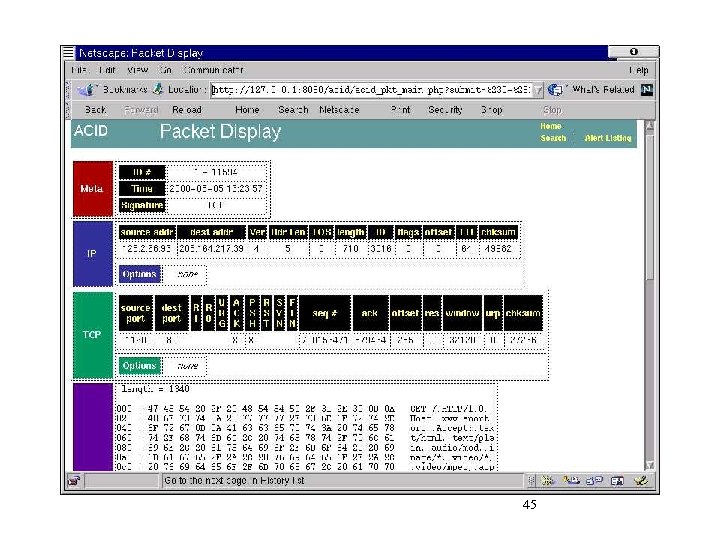Click the scroll down arrow

(650, 465)
